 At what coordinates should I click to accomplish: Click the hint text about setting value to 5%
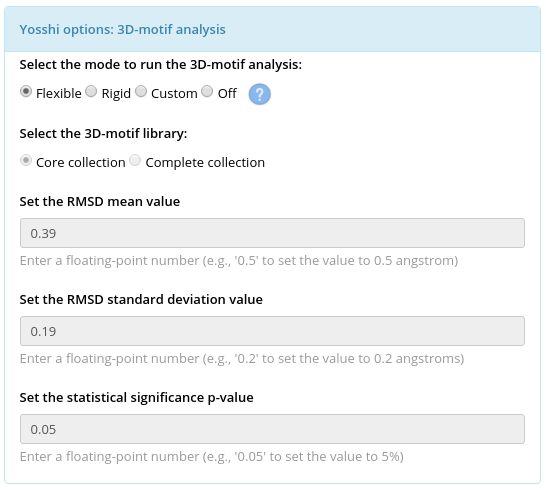(x=212, y=457)
